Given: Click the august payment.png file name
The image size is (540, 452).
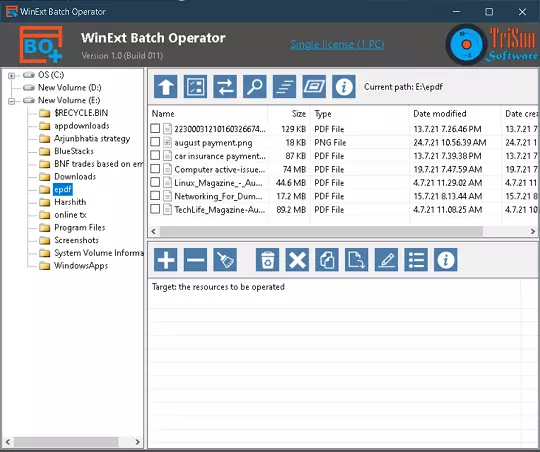Looking at the screenshot, I should (x=213, y=143).
